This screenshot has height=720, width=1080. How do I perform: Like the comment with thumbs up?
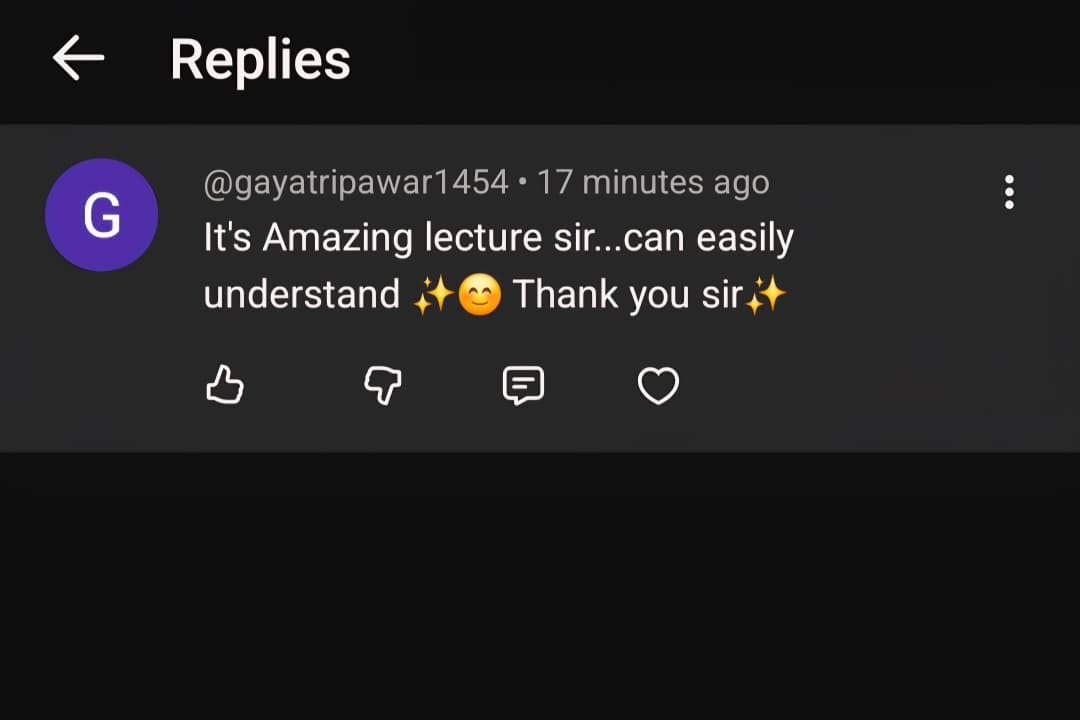tap(225, 385)
